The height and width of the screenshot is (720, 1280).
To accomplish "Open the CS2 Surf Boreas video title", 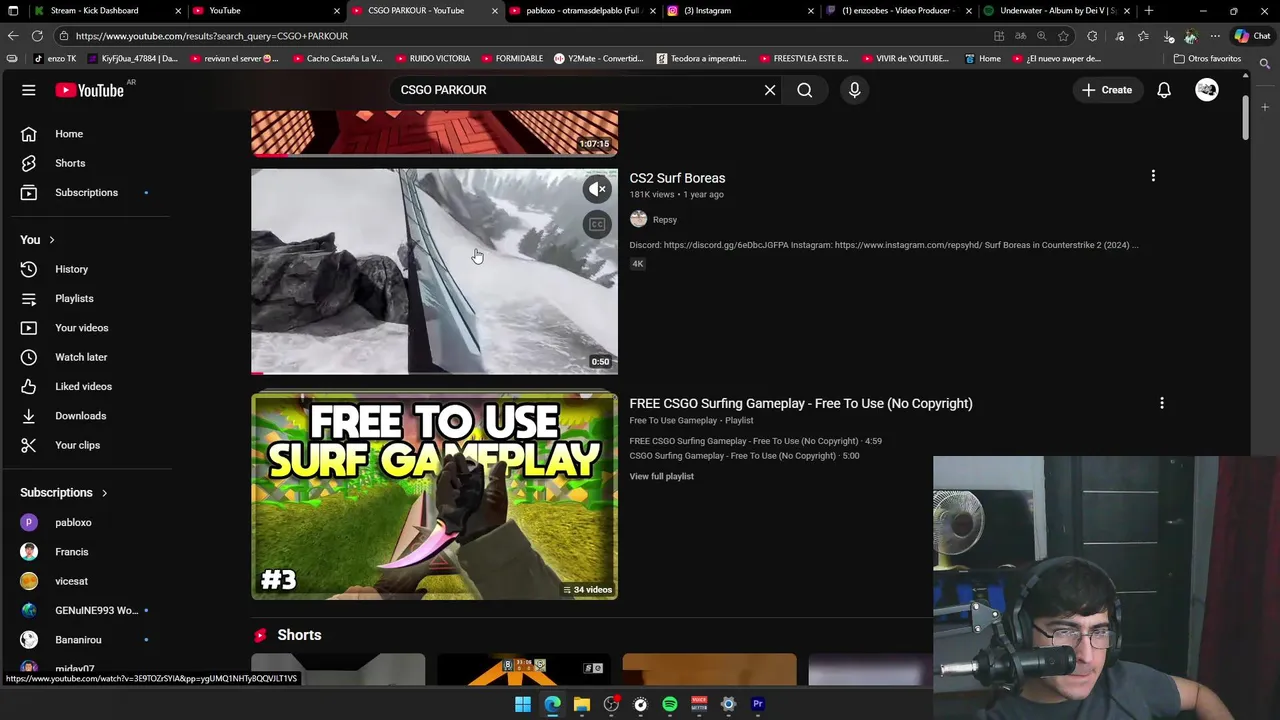I will [677, 178].
